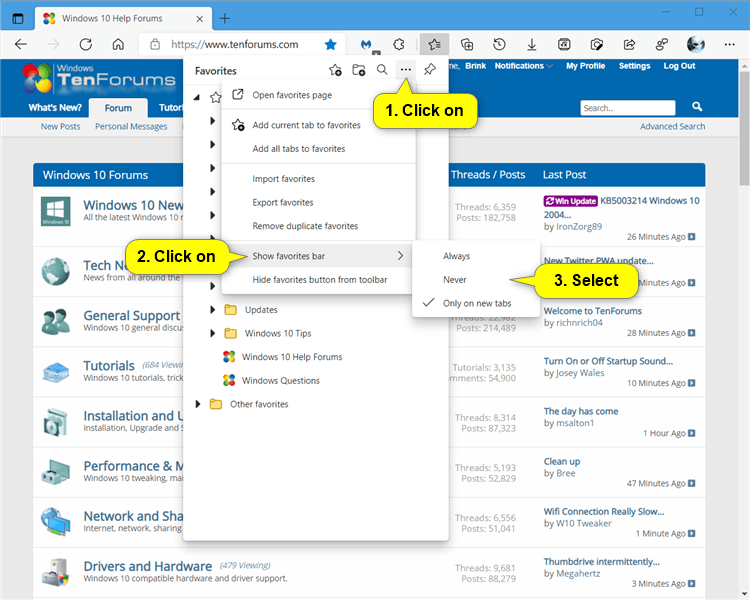Open Edge Settings and more menu
Viewport: 750px width, 600px height.
pos(729,44)
